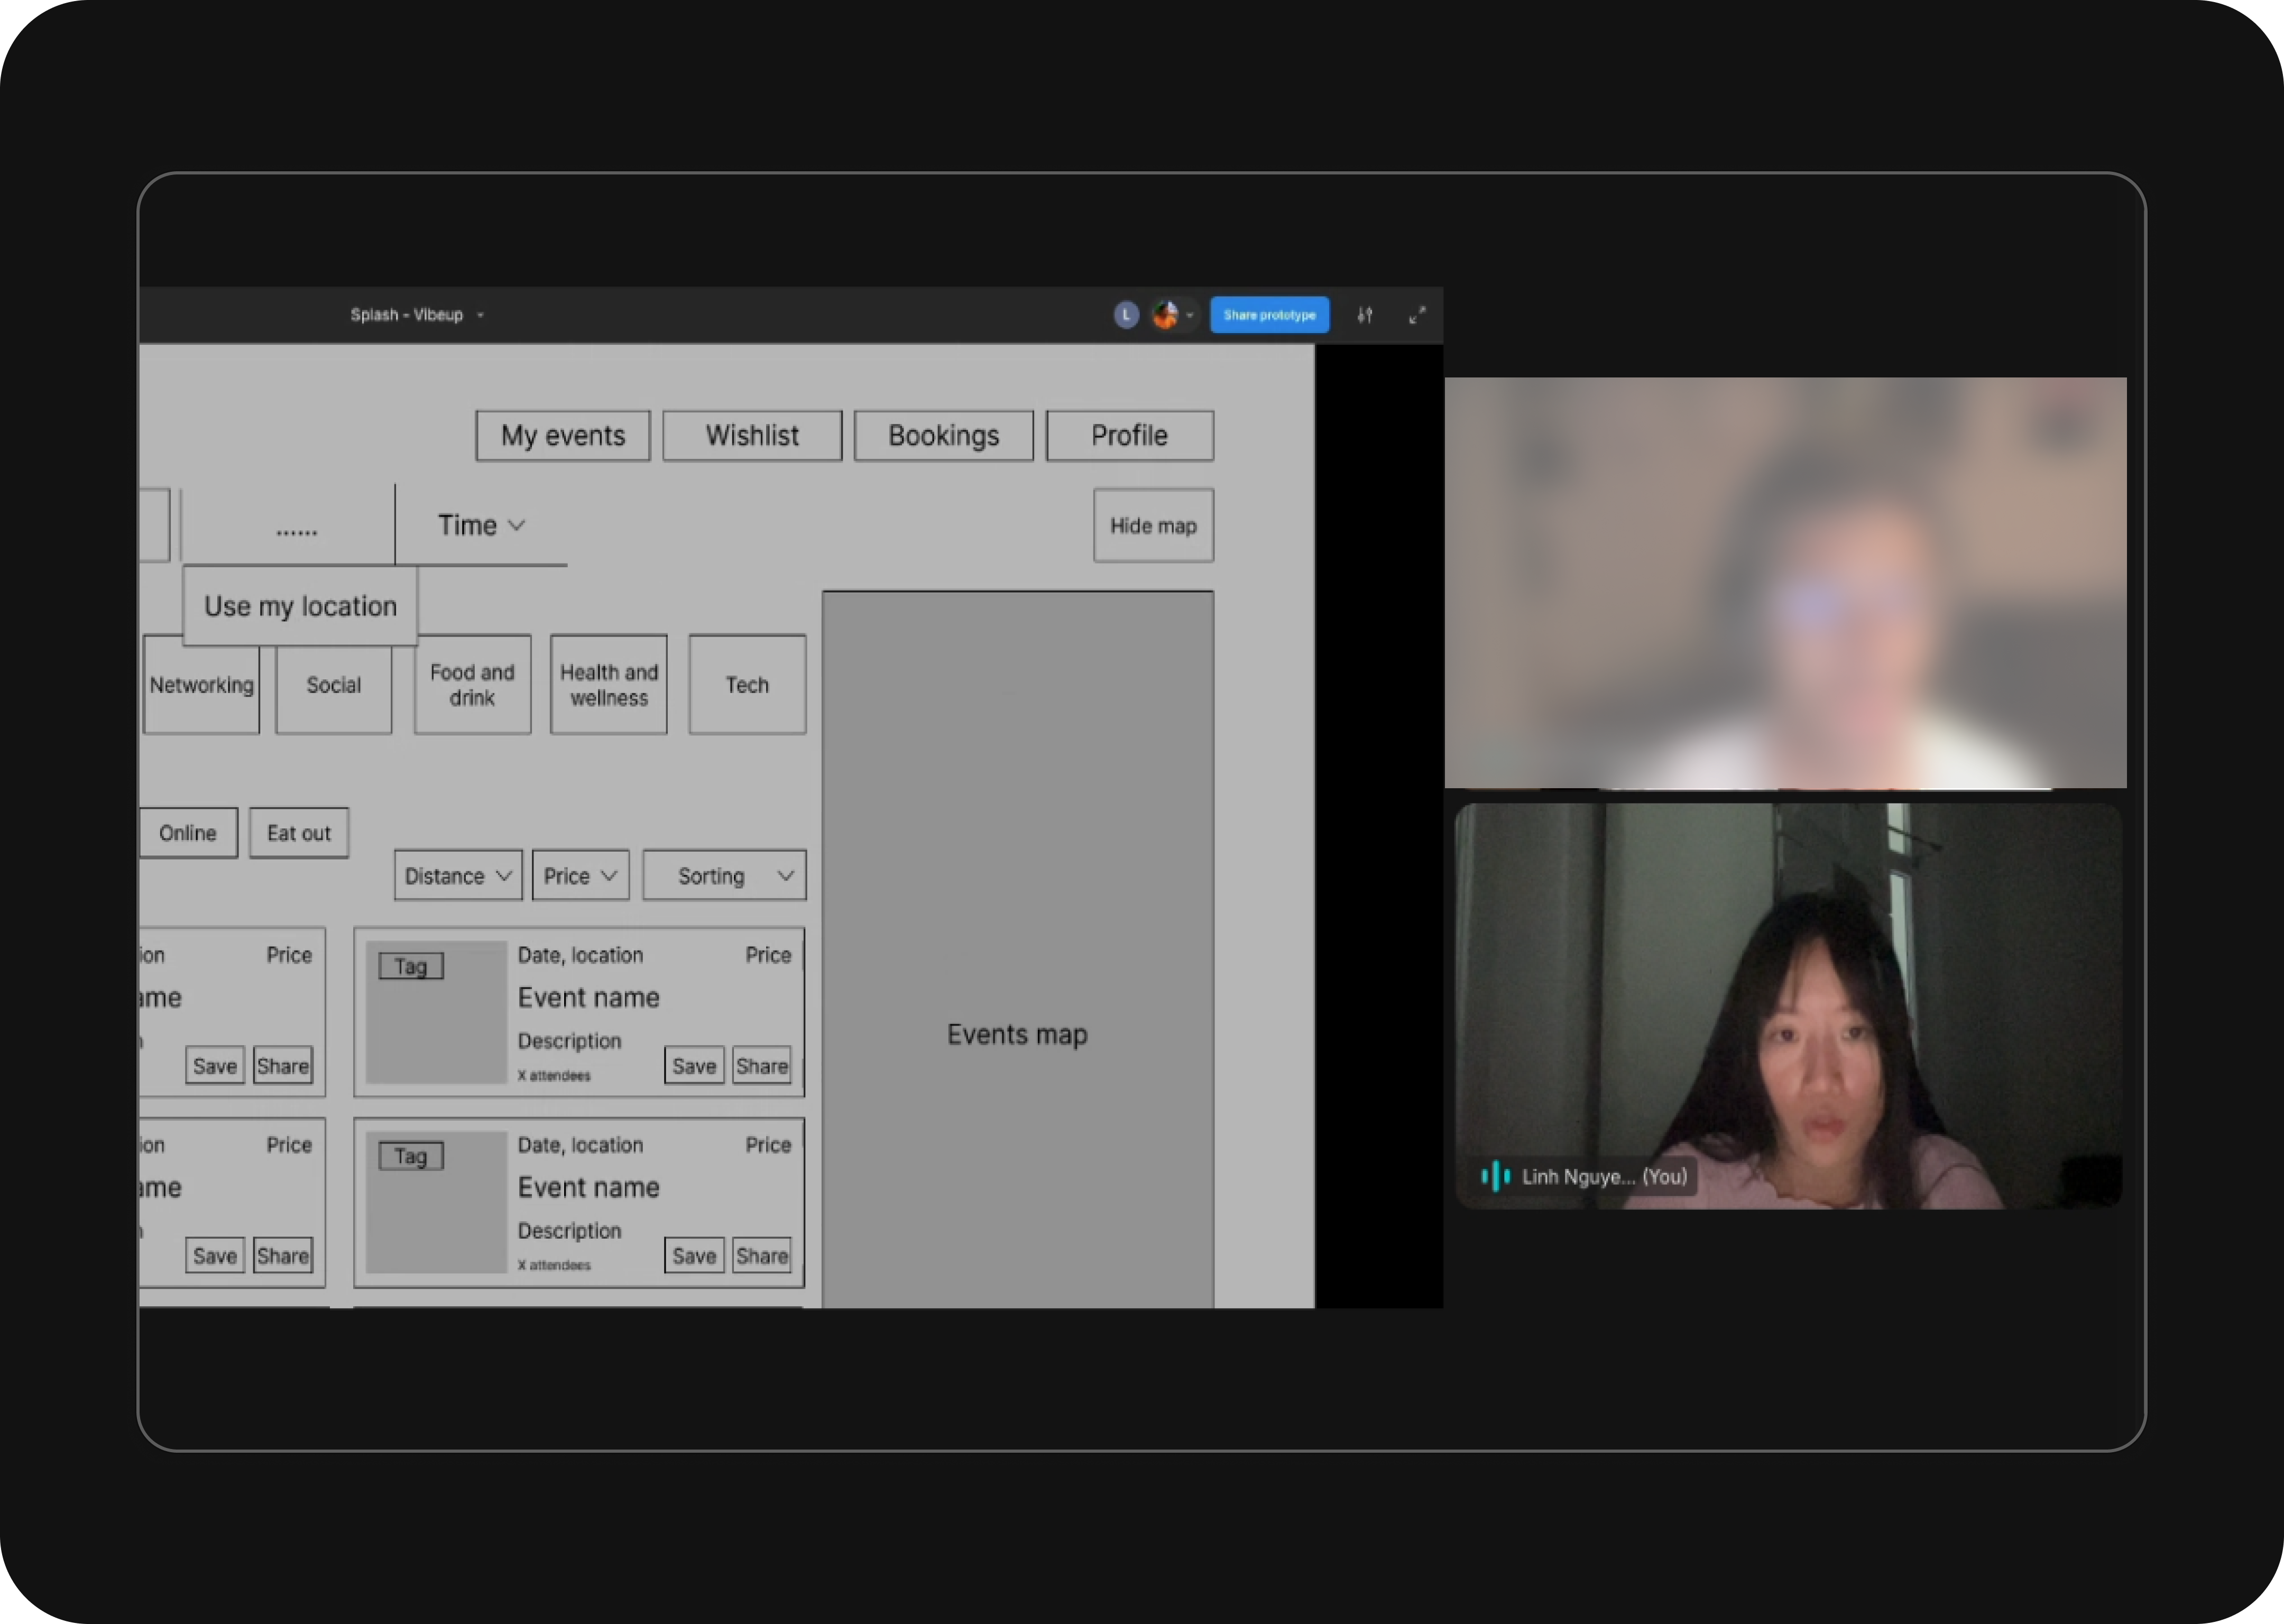Expand the Time dropdown
The width and height of the screenshot is (2284, 1624).
[481, 526]
